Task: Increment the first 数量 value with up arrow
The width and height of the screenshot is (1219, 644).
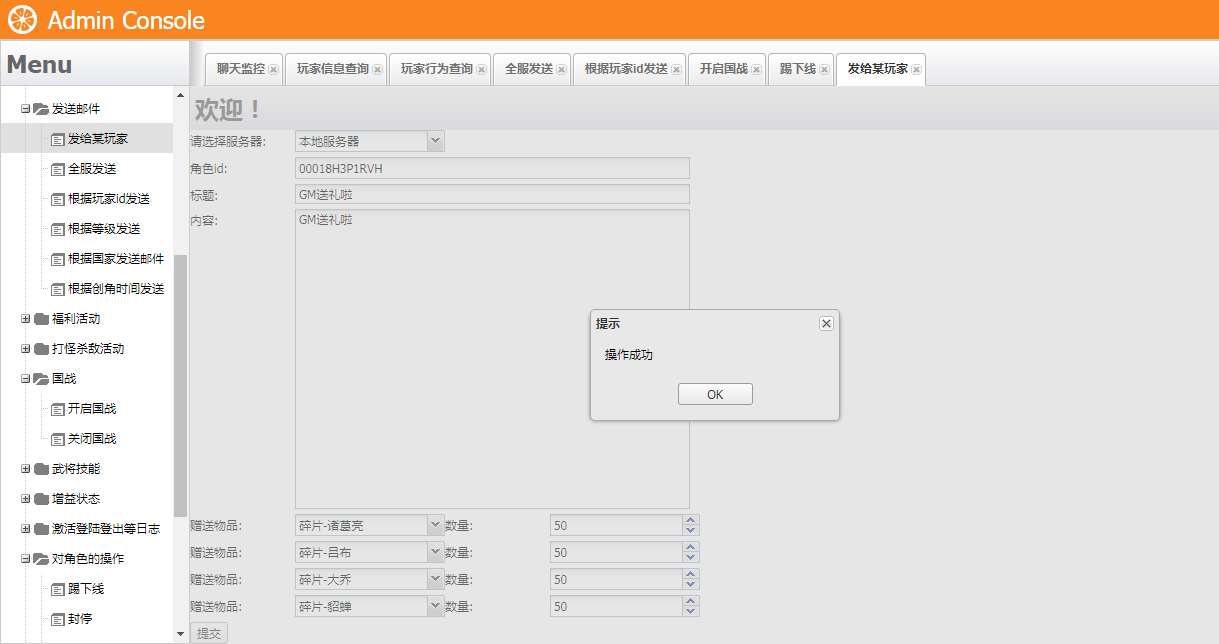Action: click(692, 519)
